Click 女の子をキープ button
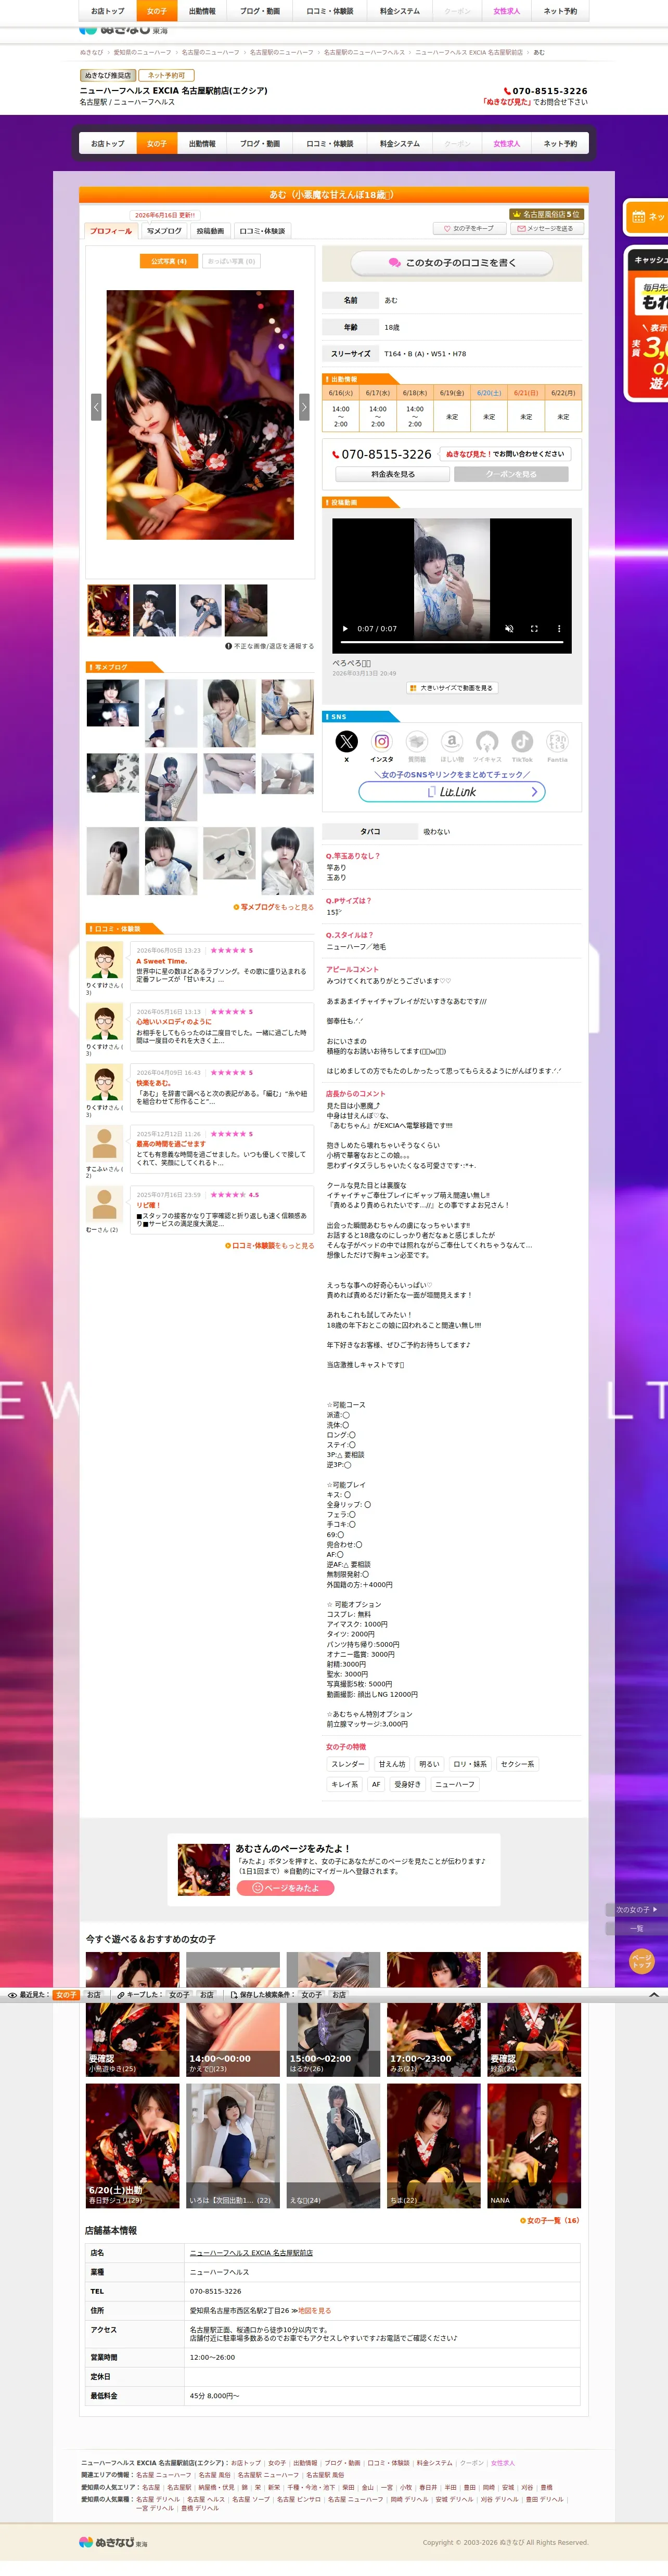 (469, 229)
